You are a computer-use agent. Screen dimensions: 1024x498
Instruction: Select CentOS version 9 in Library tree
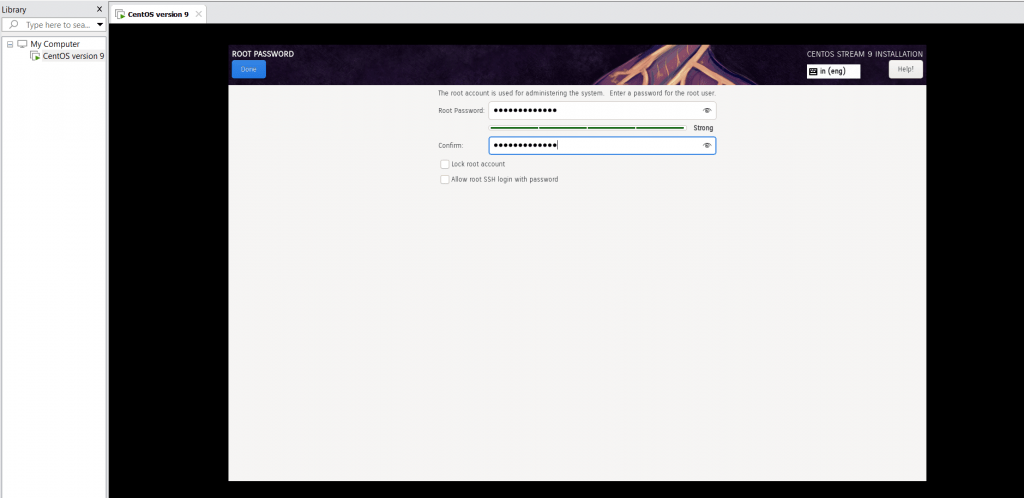pos(73,56)
